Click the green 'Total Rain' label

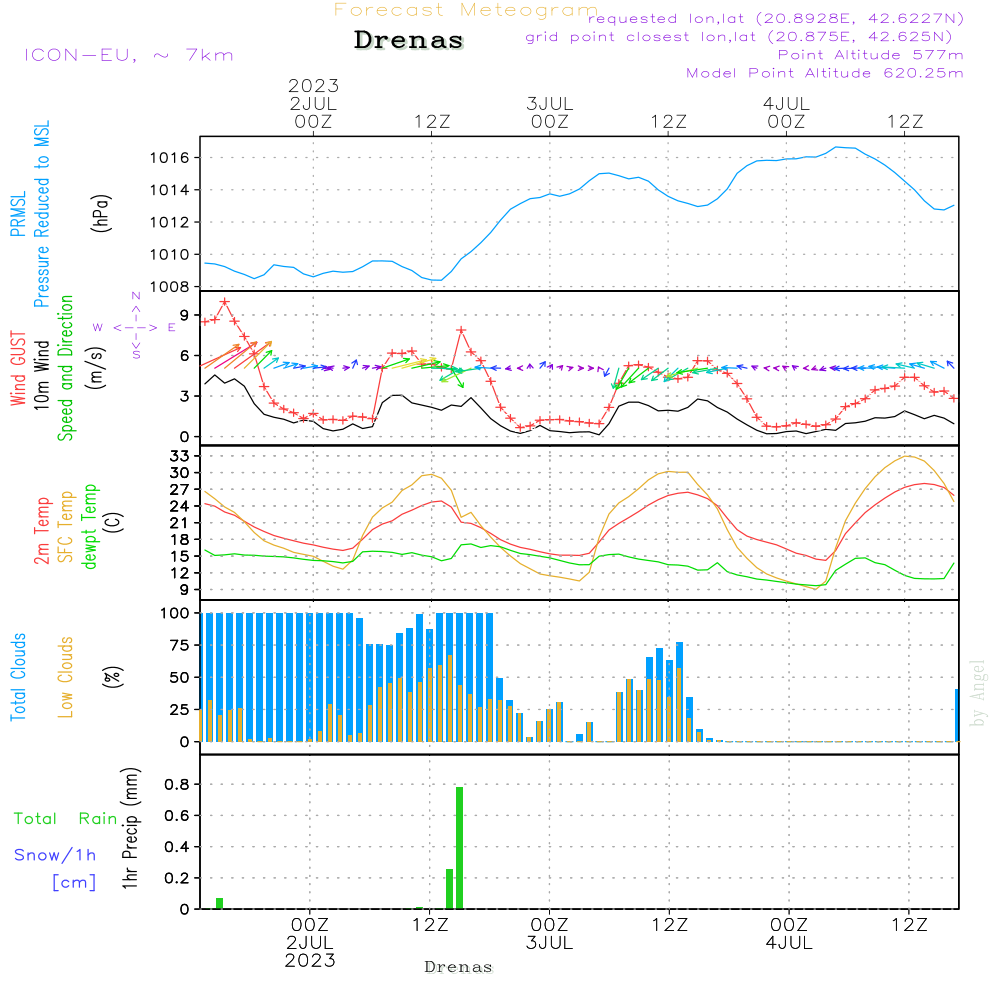point(66,819)
